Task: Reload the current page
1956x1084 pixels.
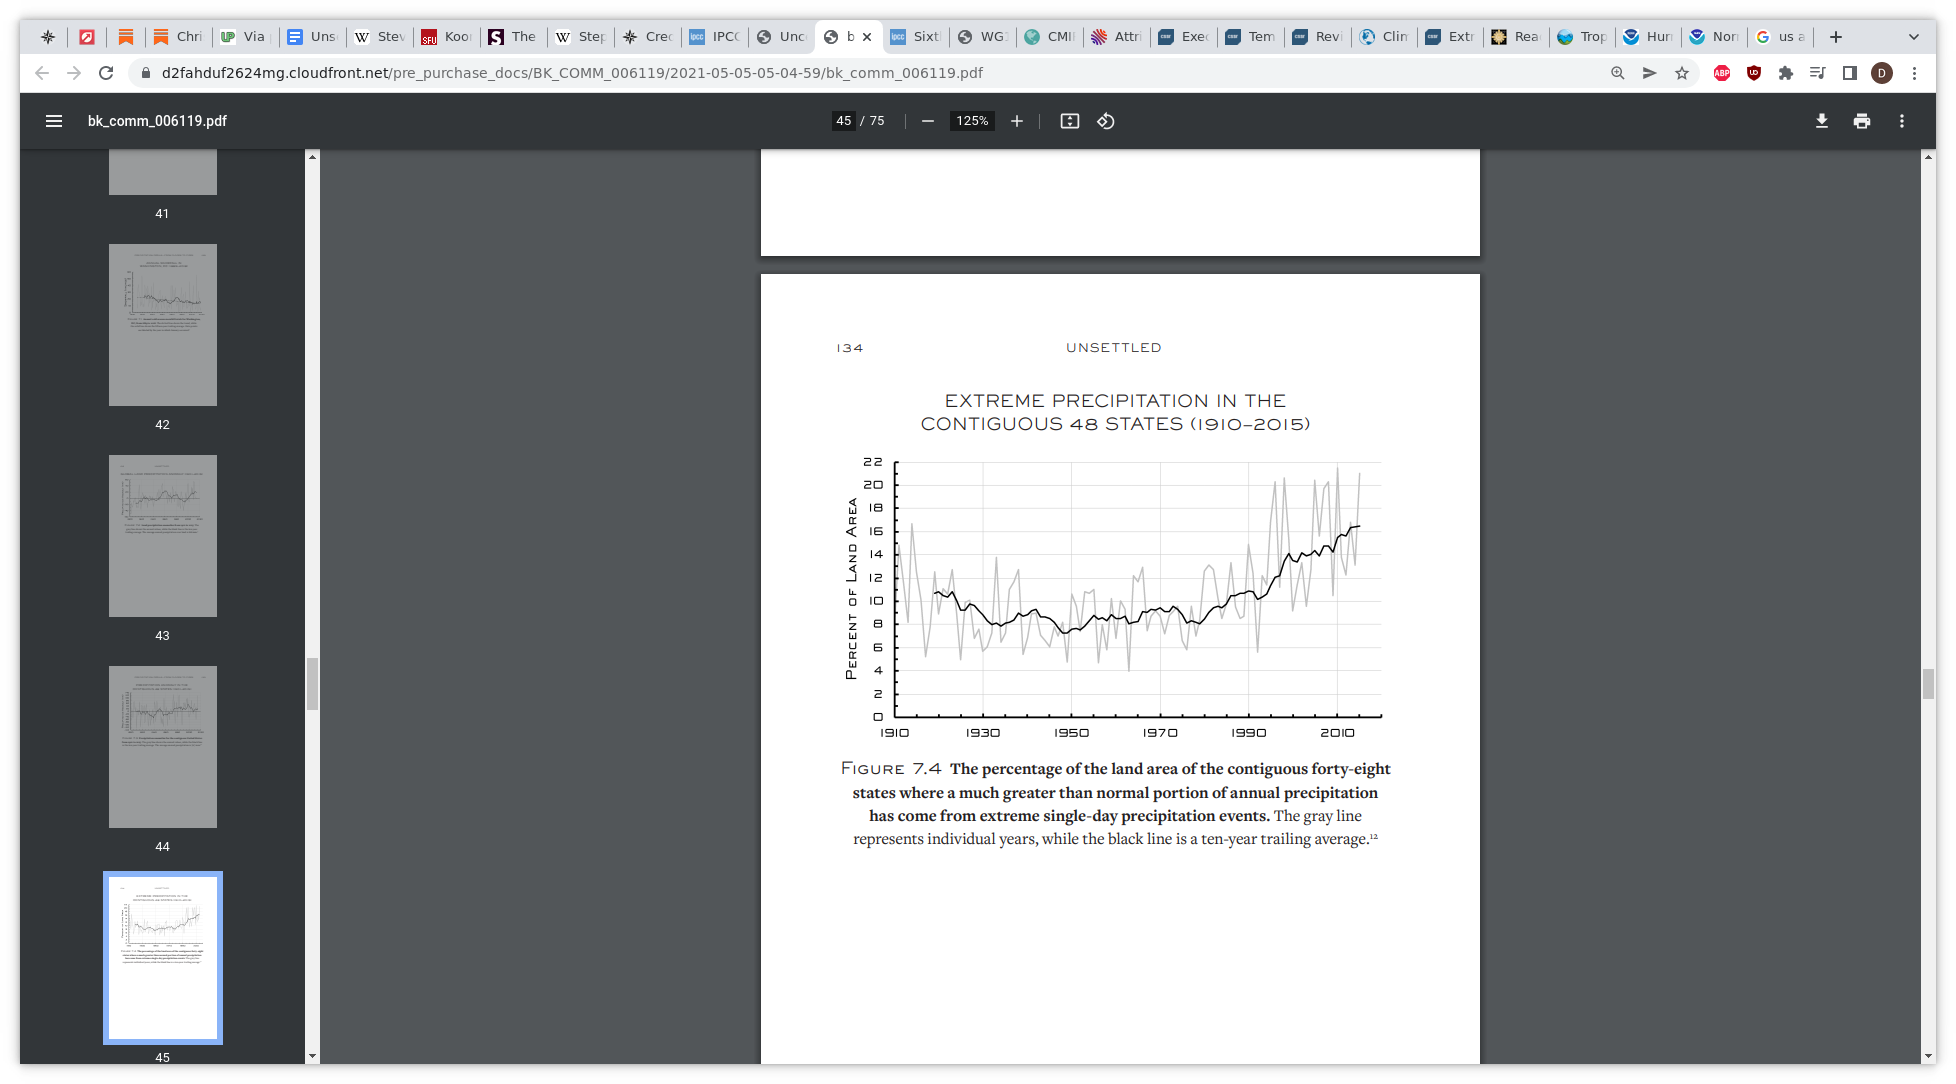Action: (106, 73)
